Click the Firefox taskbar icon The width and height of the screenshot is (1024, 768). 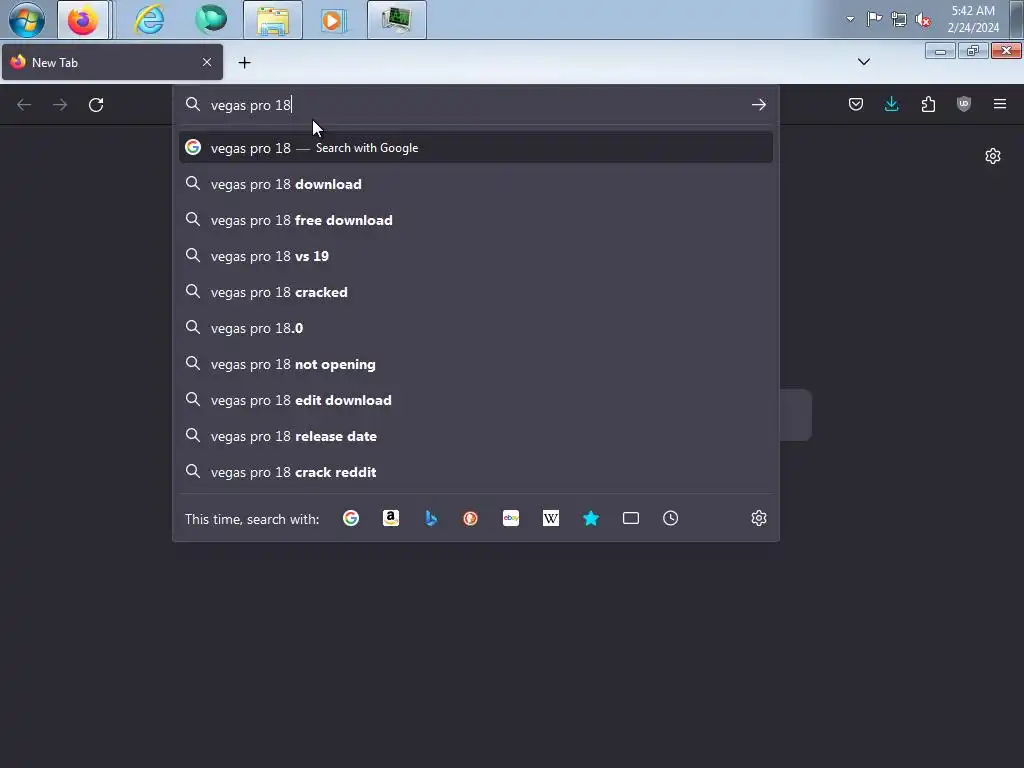pos(83,20)
